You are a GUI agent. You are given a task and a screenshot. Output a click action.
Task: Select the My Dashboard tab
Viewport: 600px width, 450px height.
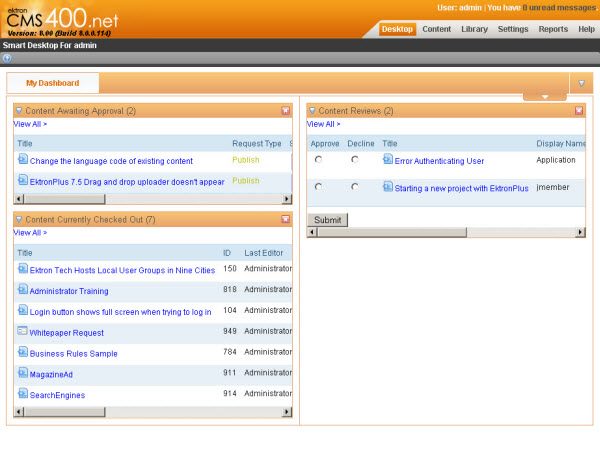pyautogui.click(x=52, y=83)
